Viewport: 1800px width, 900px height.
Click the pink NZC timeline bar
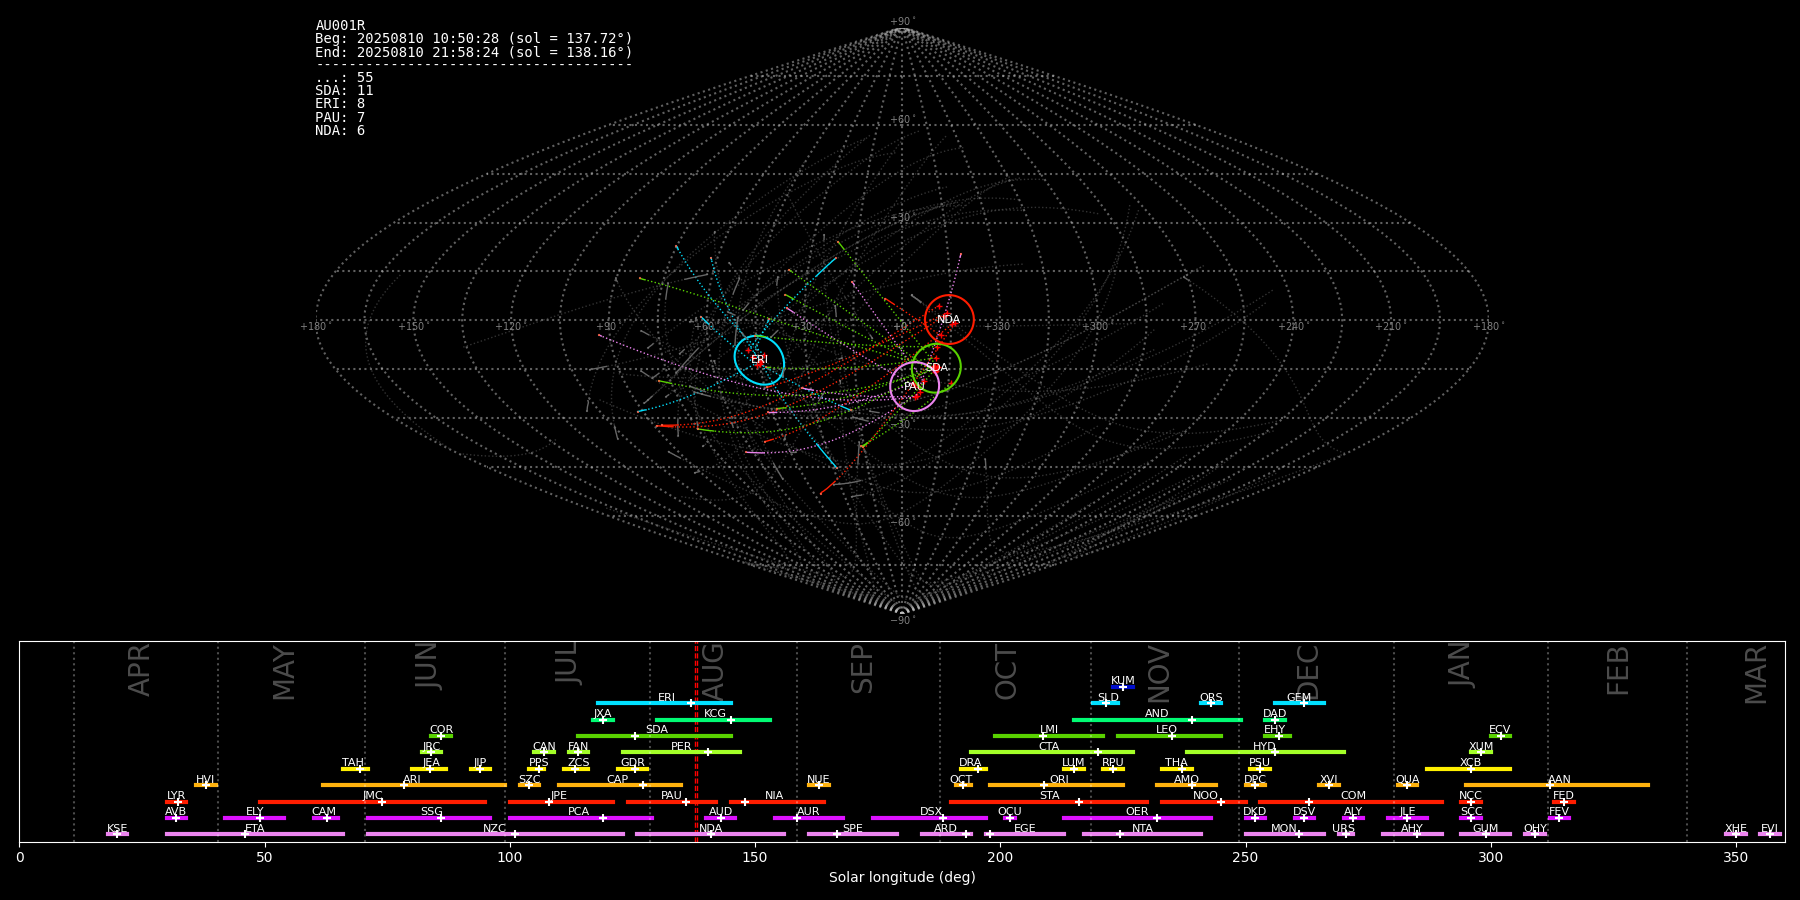coord(495,834)
